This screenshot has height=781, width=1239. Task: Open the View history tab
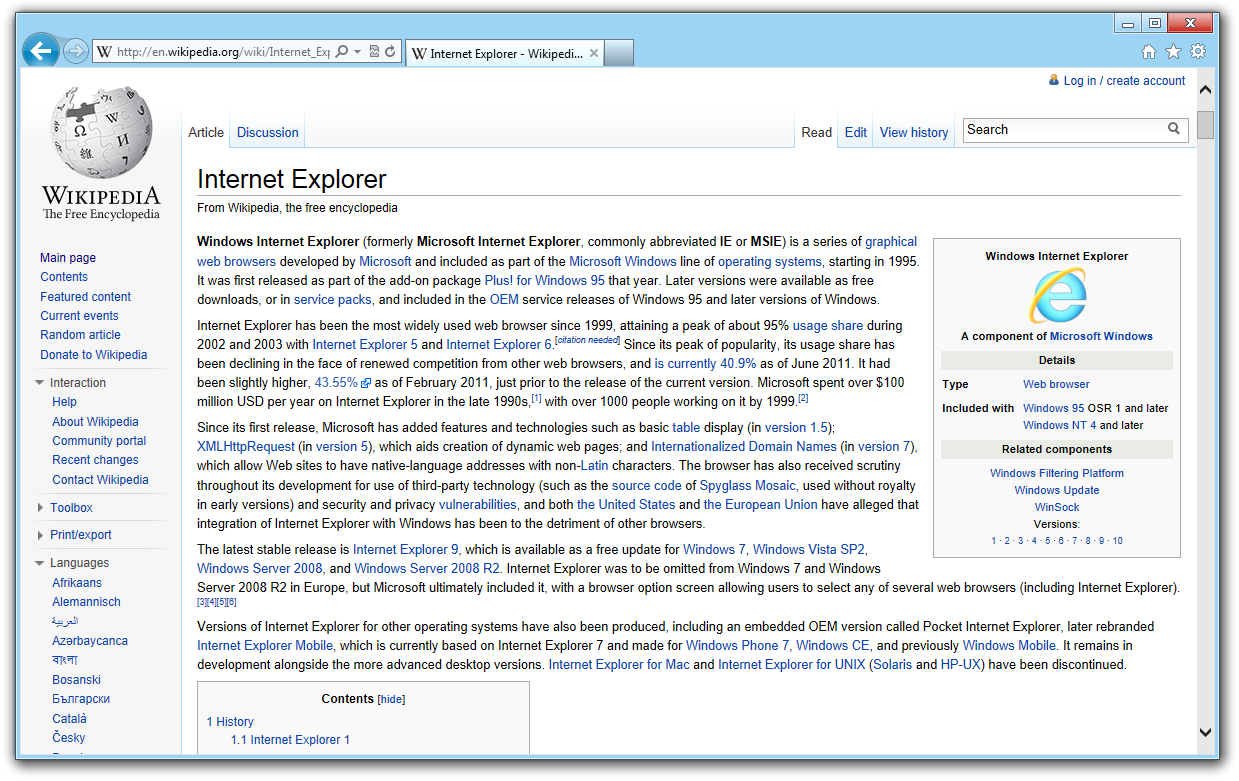914,132
